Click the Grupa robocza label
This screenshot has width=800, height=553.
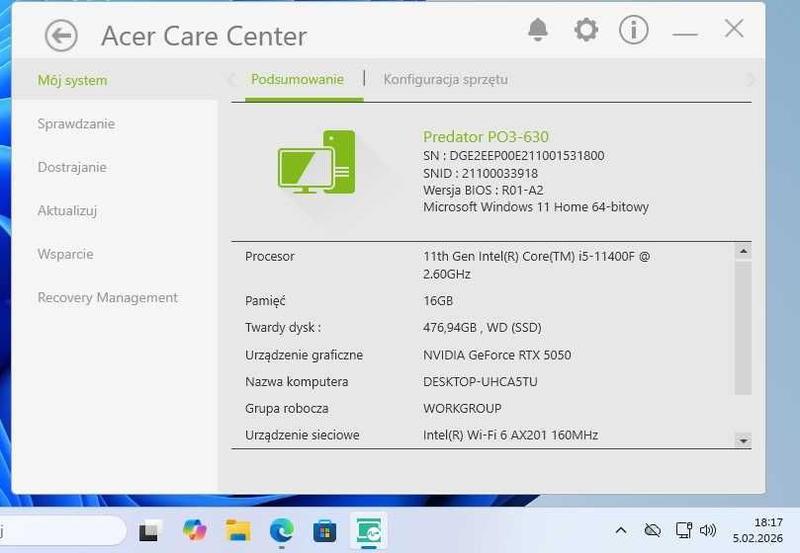287,409
